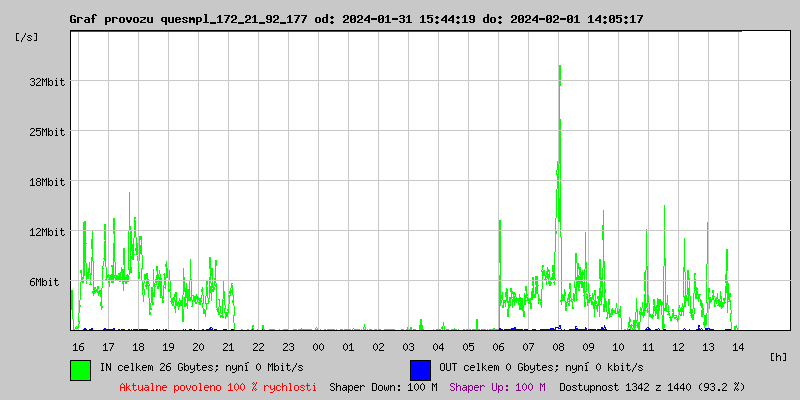Viewport: 800px width, 400px height.
Task: Click the 00 midnight mark on the time axis
Action: [x=318, y=347]
